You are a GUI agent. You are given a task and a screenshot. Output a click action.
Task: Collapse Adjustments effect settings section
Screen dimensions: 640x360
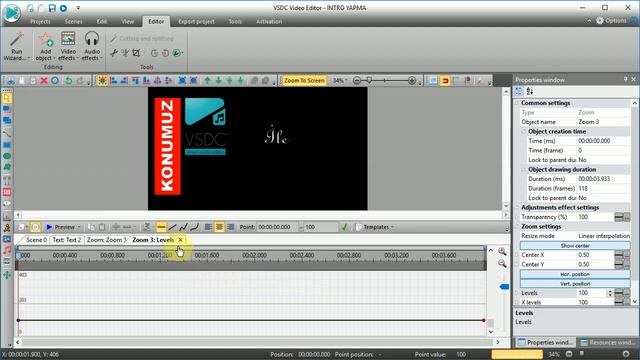coord(517,207)
